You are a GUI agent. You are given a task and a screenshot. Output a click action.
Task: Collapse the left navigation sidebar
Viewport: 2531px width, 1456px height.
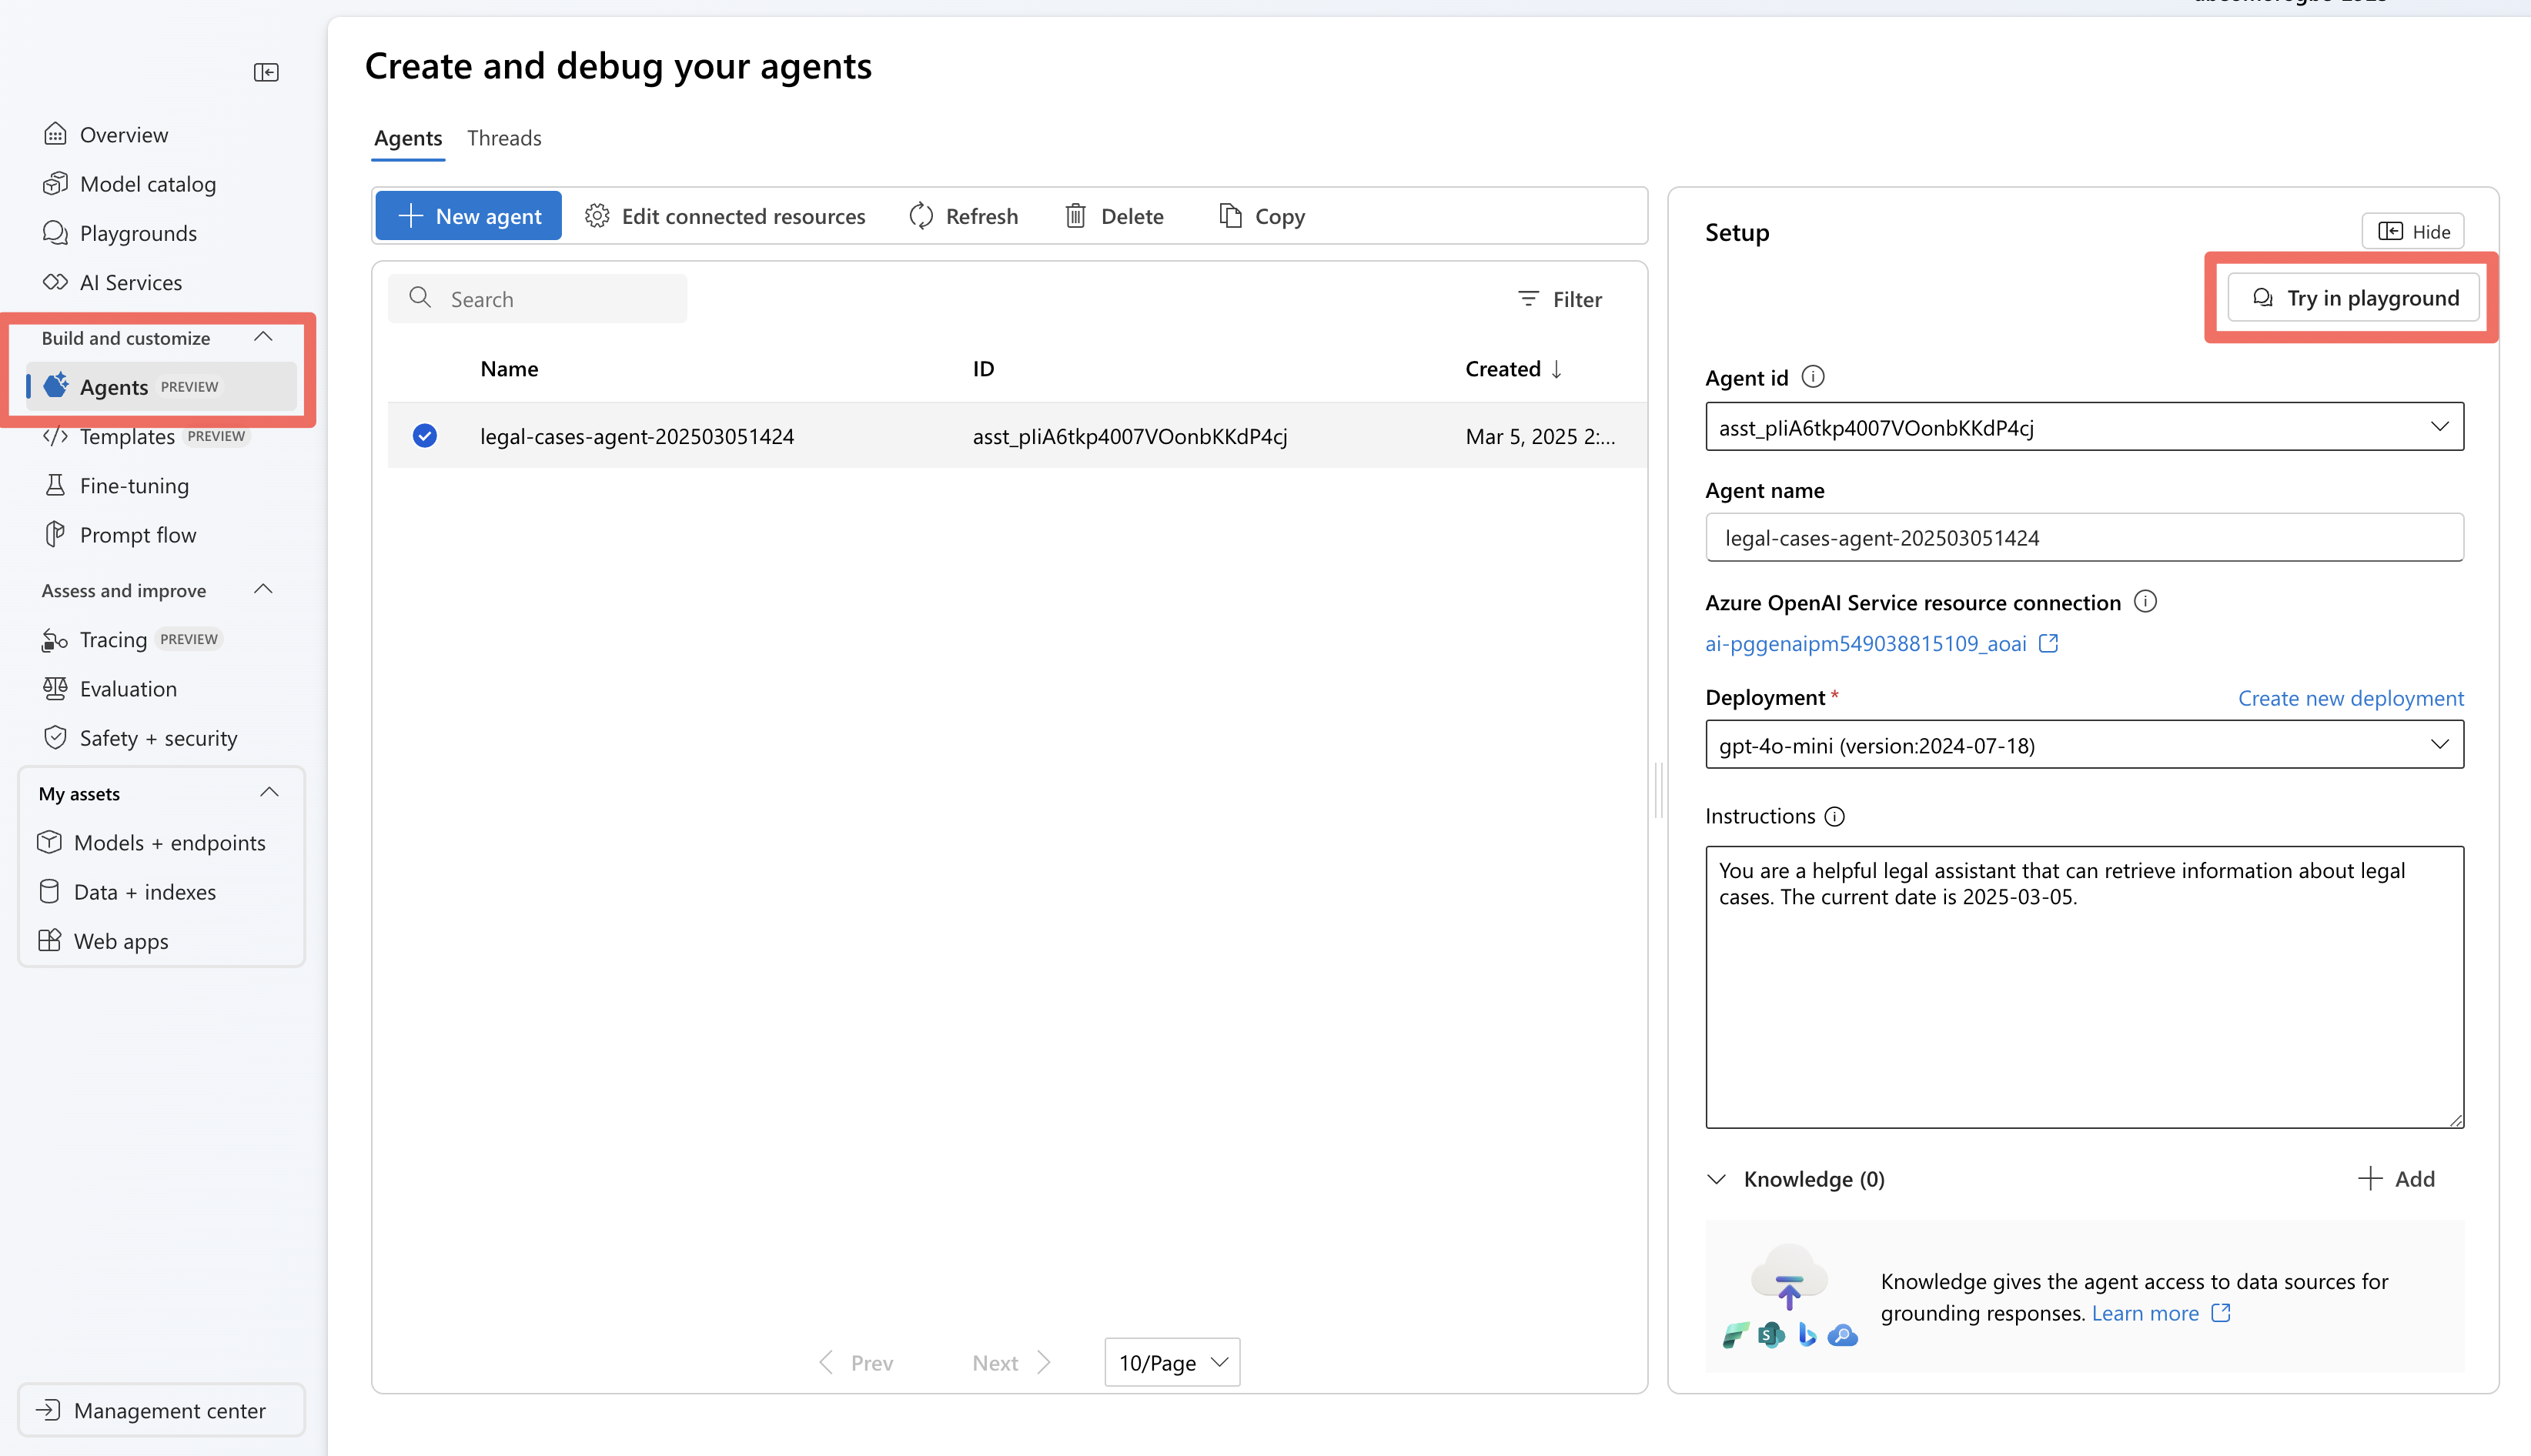point(266,72)
